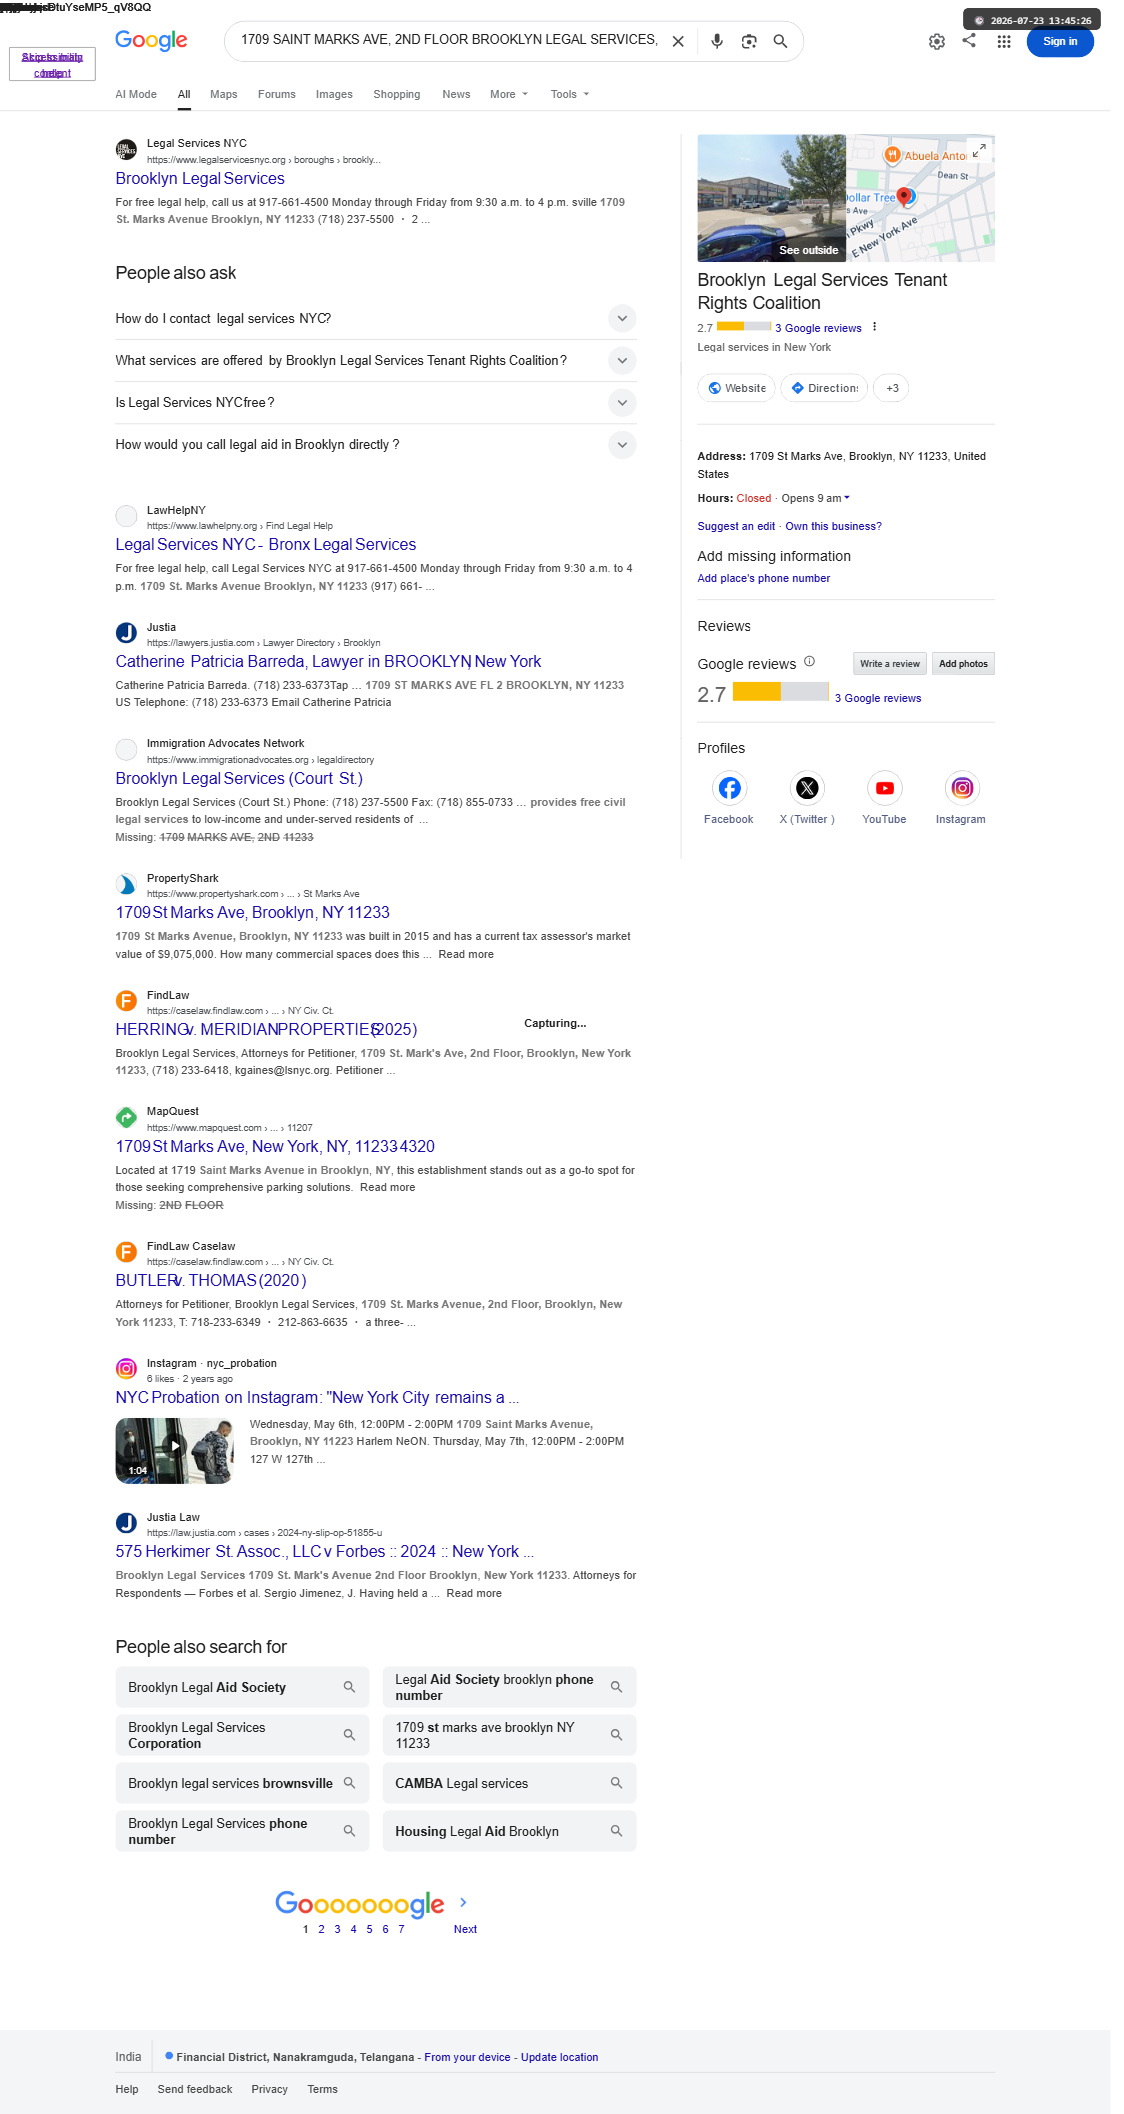
Task: Click Skip to main content link
Action: (x=52, y=64)
